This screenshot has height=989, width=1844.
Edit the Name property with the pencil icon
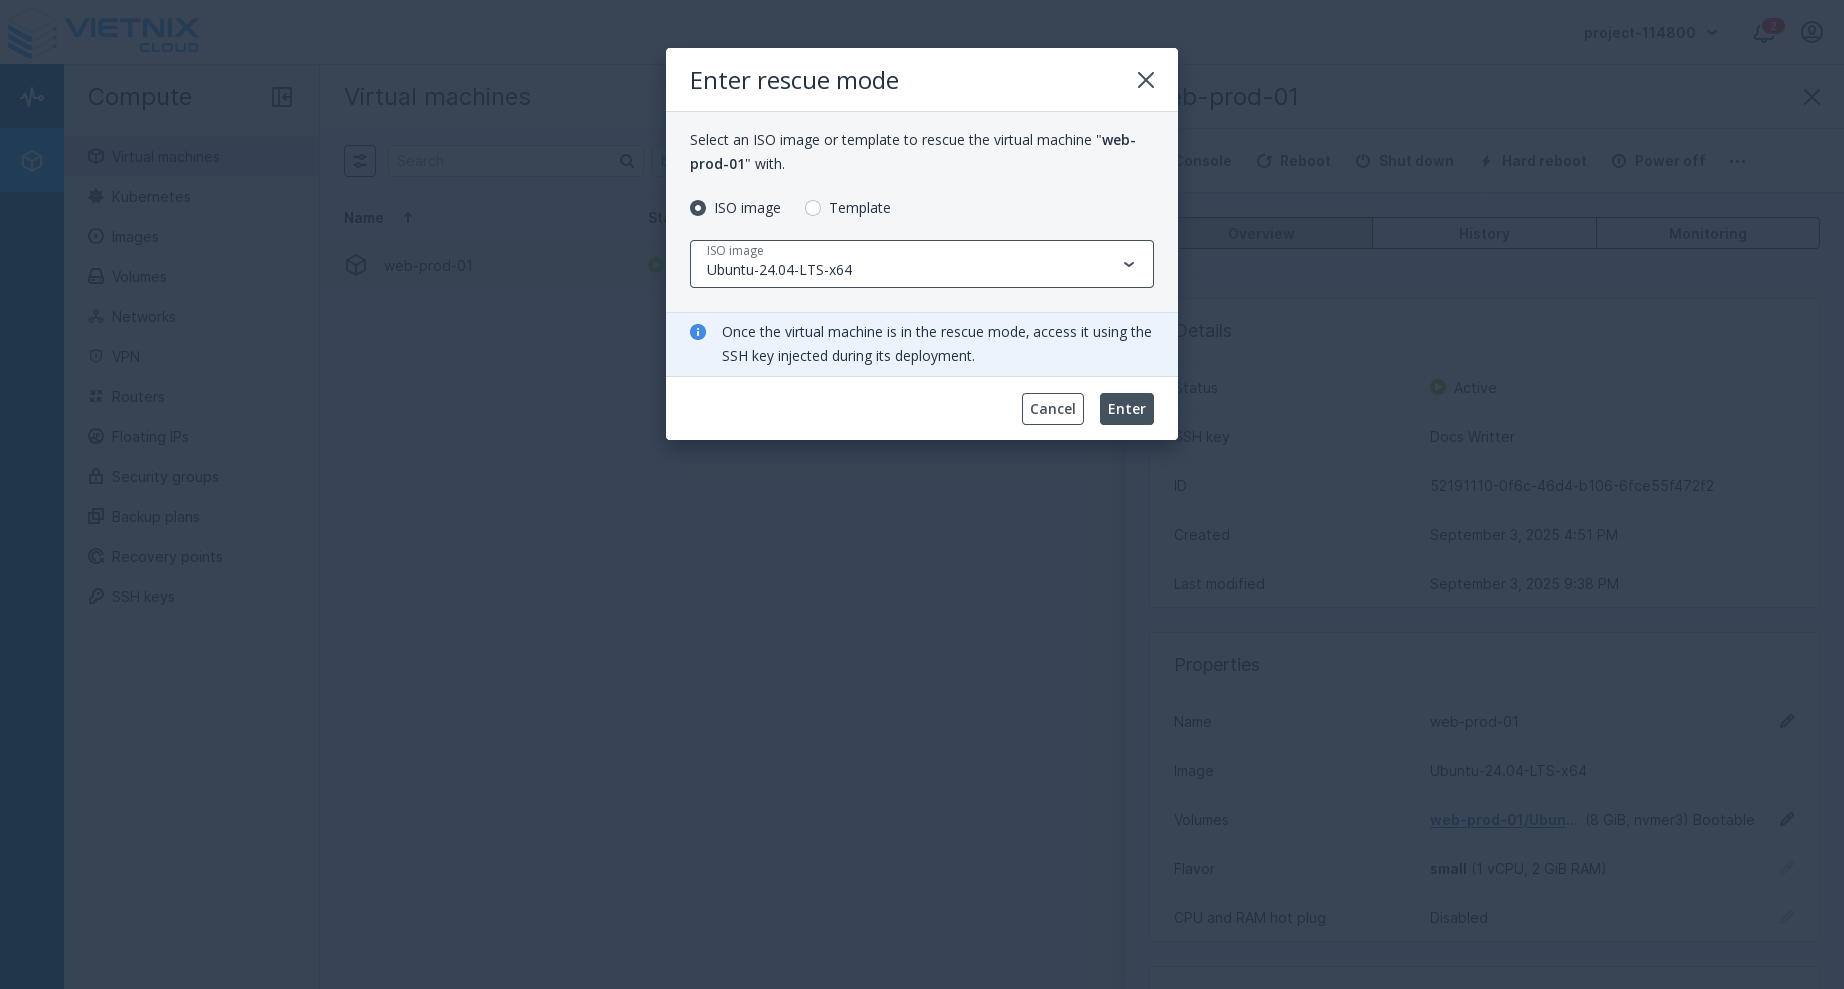click(x=1787, y=721)
